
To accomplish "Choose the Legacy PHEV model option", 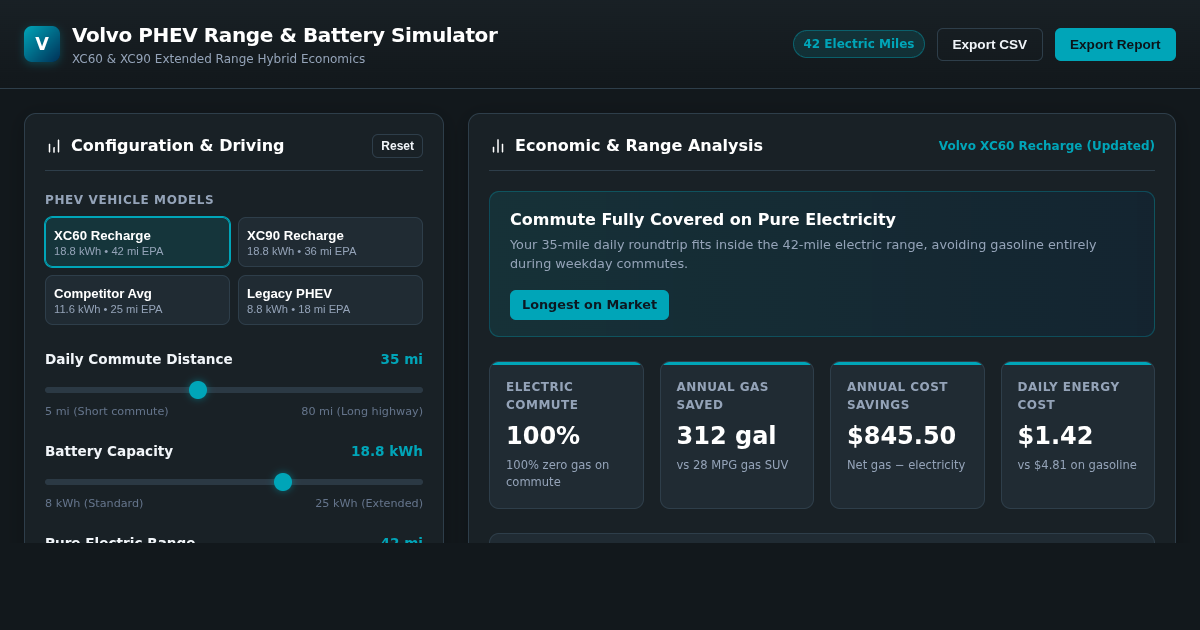I will (330, 300).
